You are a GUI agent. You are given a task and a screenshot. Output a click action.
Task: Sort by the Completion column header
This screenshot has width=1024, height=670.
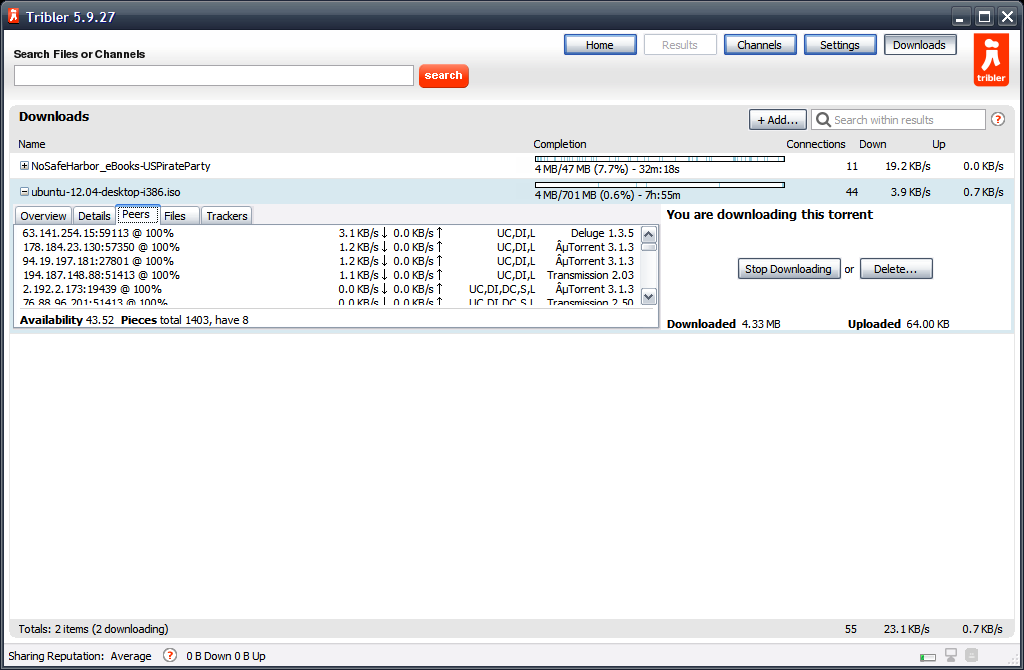[560, 144]
